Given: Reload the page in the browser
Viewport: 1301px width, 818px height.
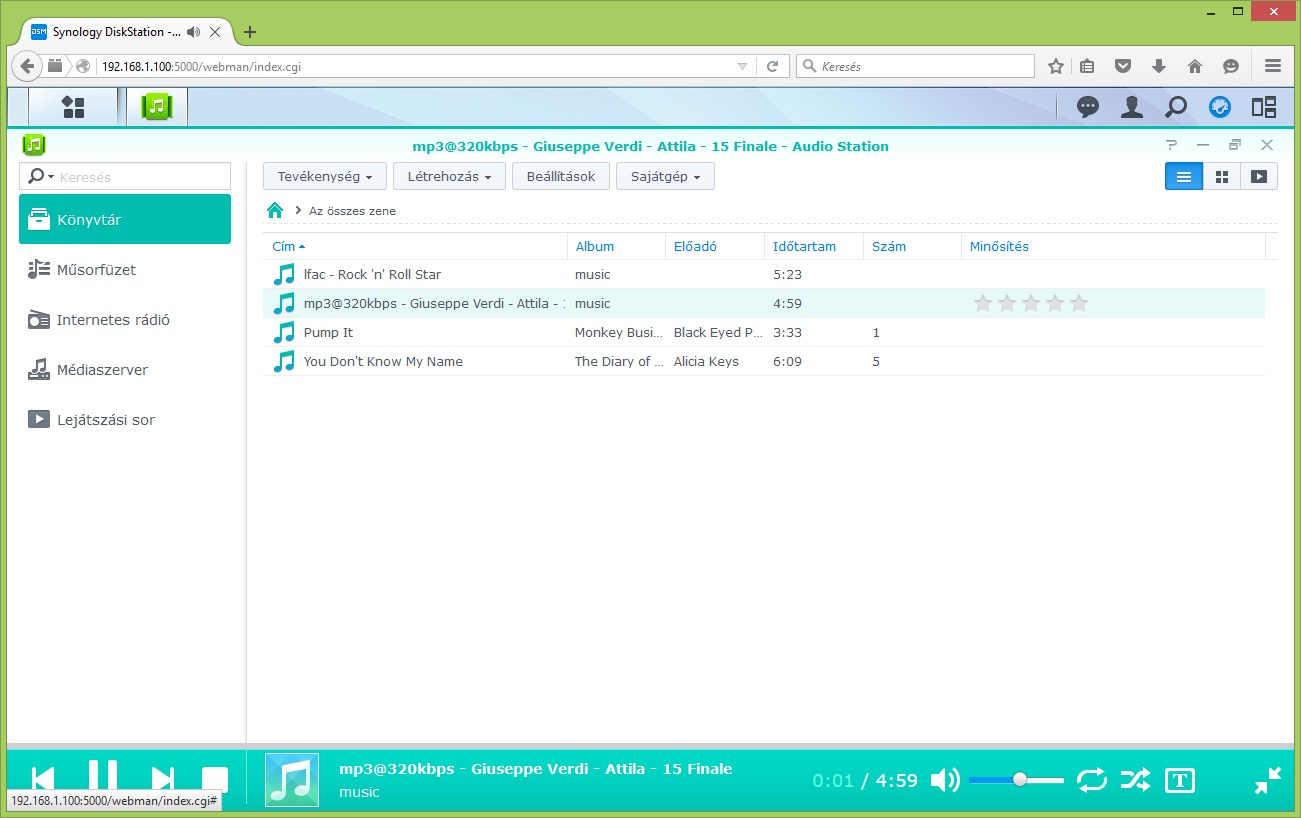Looking at the screenshot, I should [772, 66].
